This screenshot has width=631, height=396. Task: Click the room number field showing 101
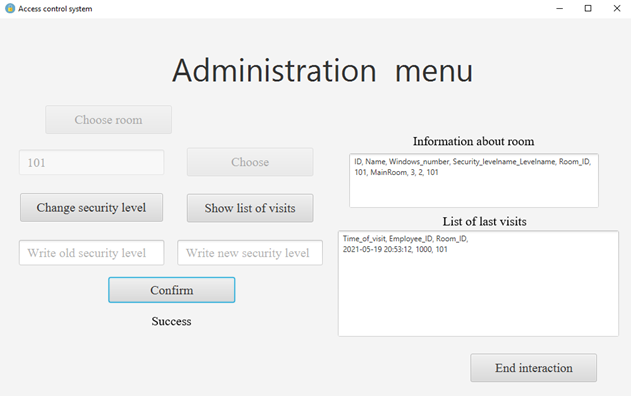(x=91, y=163)
